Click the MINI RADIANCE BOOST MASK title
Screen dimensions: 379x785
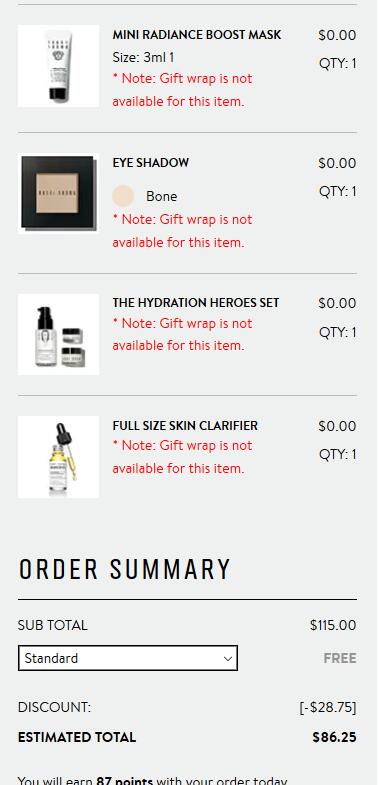coord(197,35)
